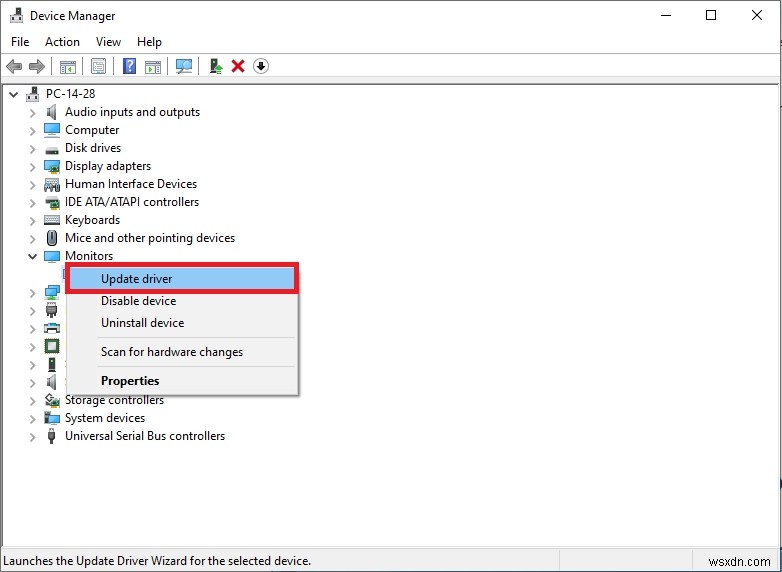Click the Keyboards category icon
This screenshot has width=782, height=572.
(x=52, y=220)
